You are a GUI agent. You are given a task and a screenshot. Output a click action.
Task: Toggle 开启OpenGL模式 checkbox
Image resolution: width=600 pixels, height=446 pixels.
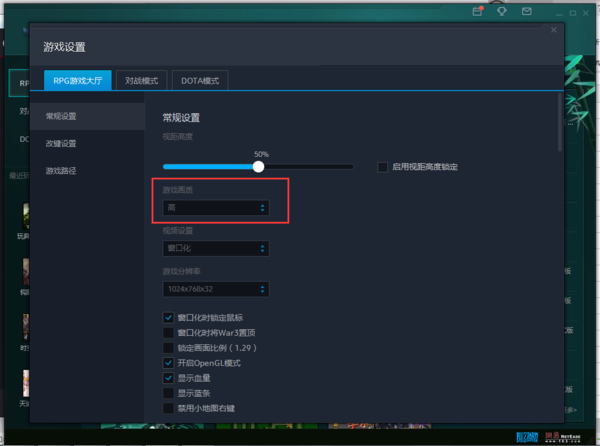pyautogui.click(x=168, y=363)
